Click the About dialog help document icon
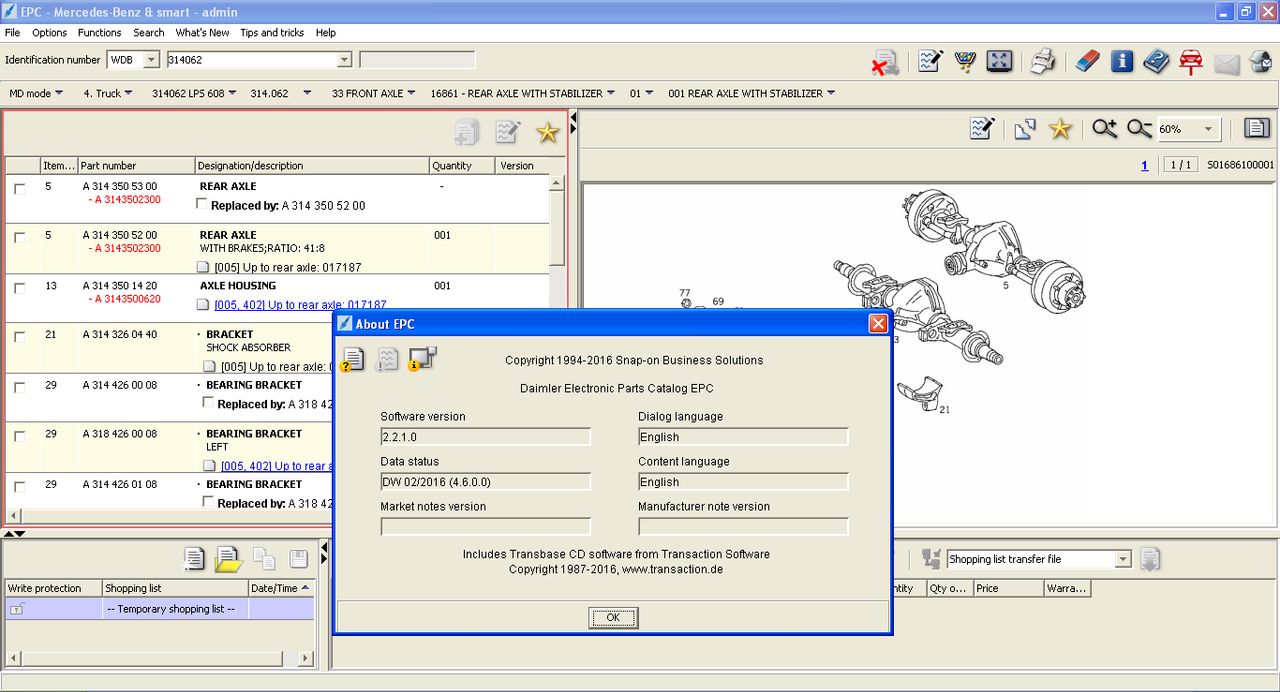1280x692 pixels. tap(352, 360)
